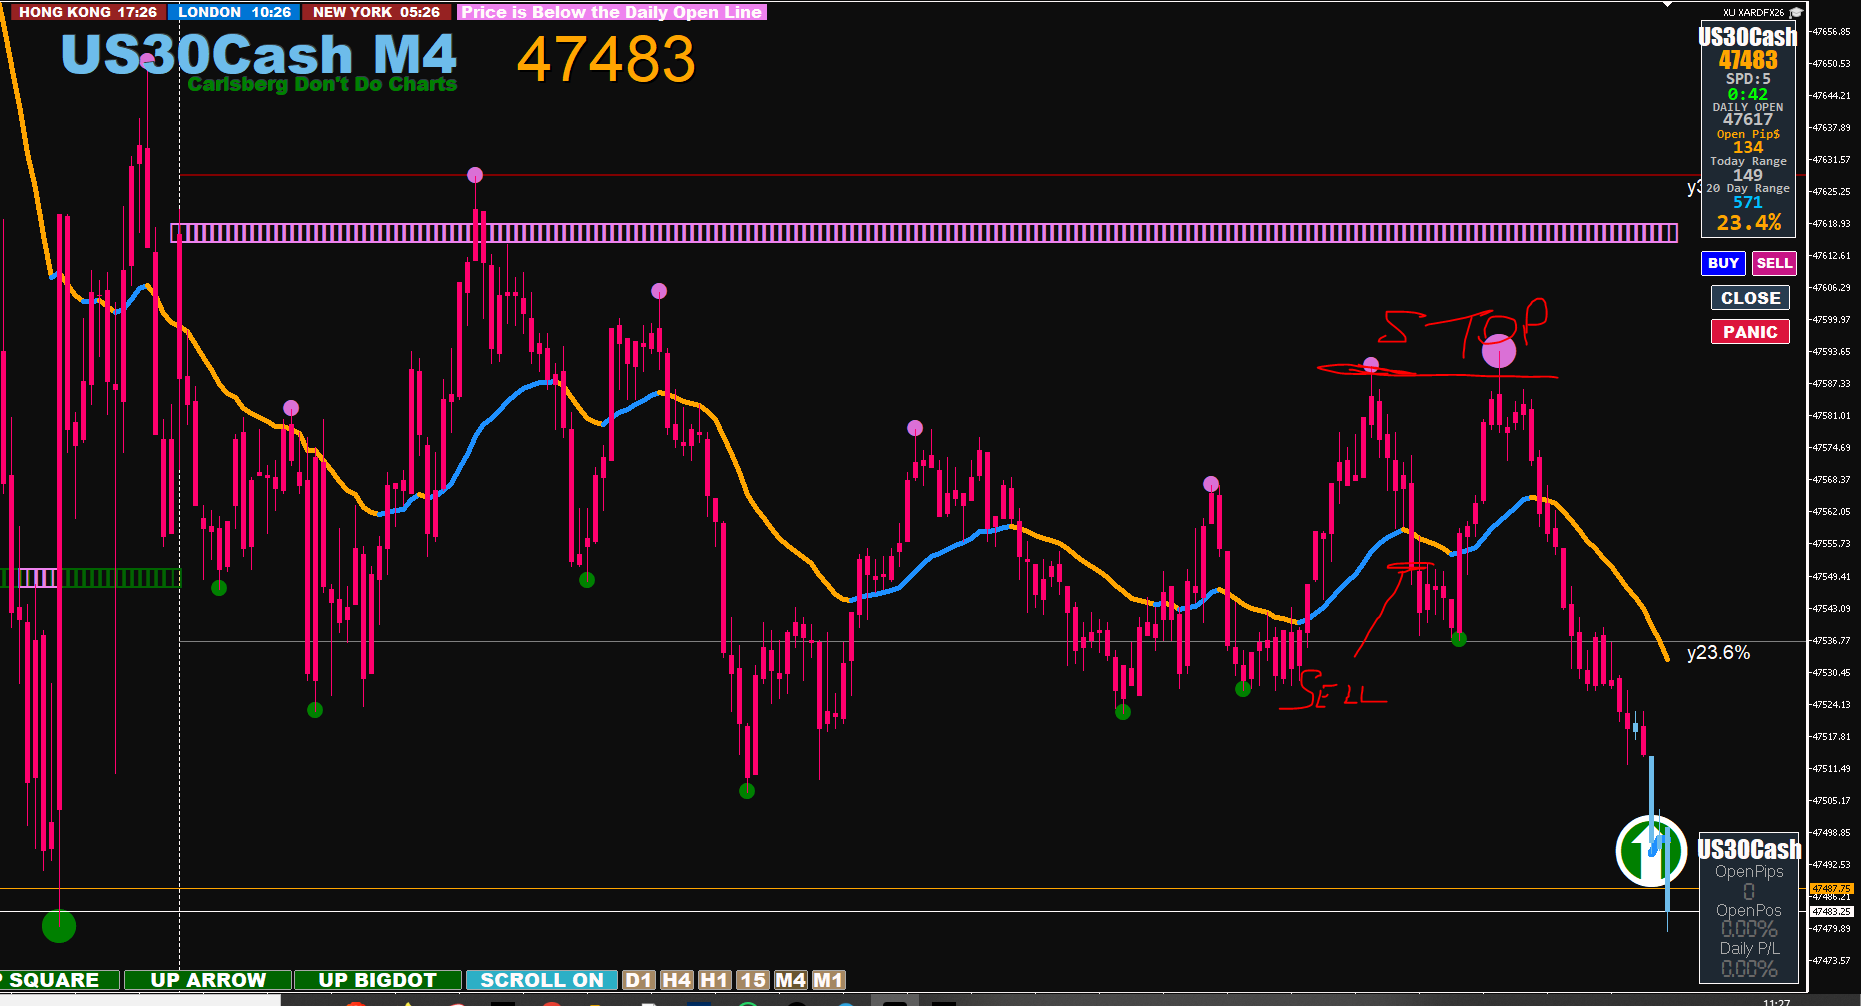Click the US30Cash M4 chart title
The height and width of the screenshot is (1006, 1861).
point(259,54)
